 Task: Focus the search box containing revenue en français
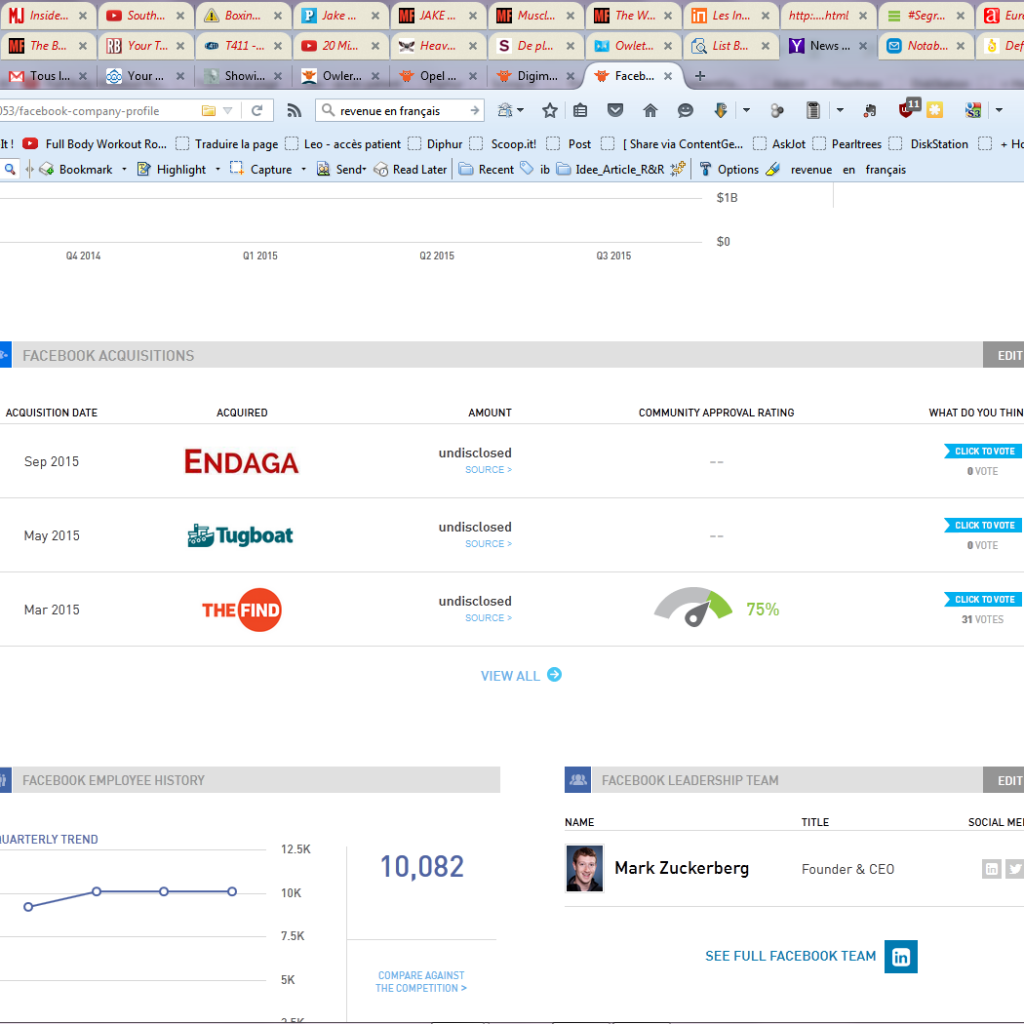[401, 110]
